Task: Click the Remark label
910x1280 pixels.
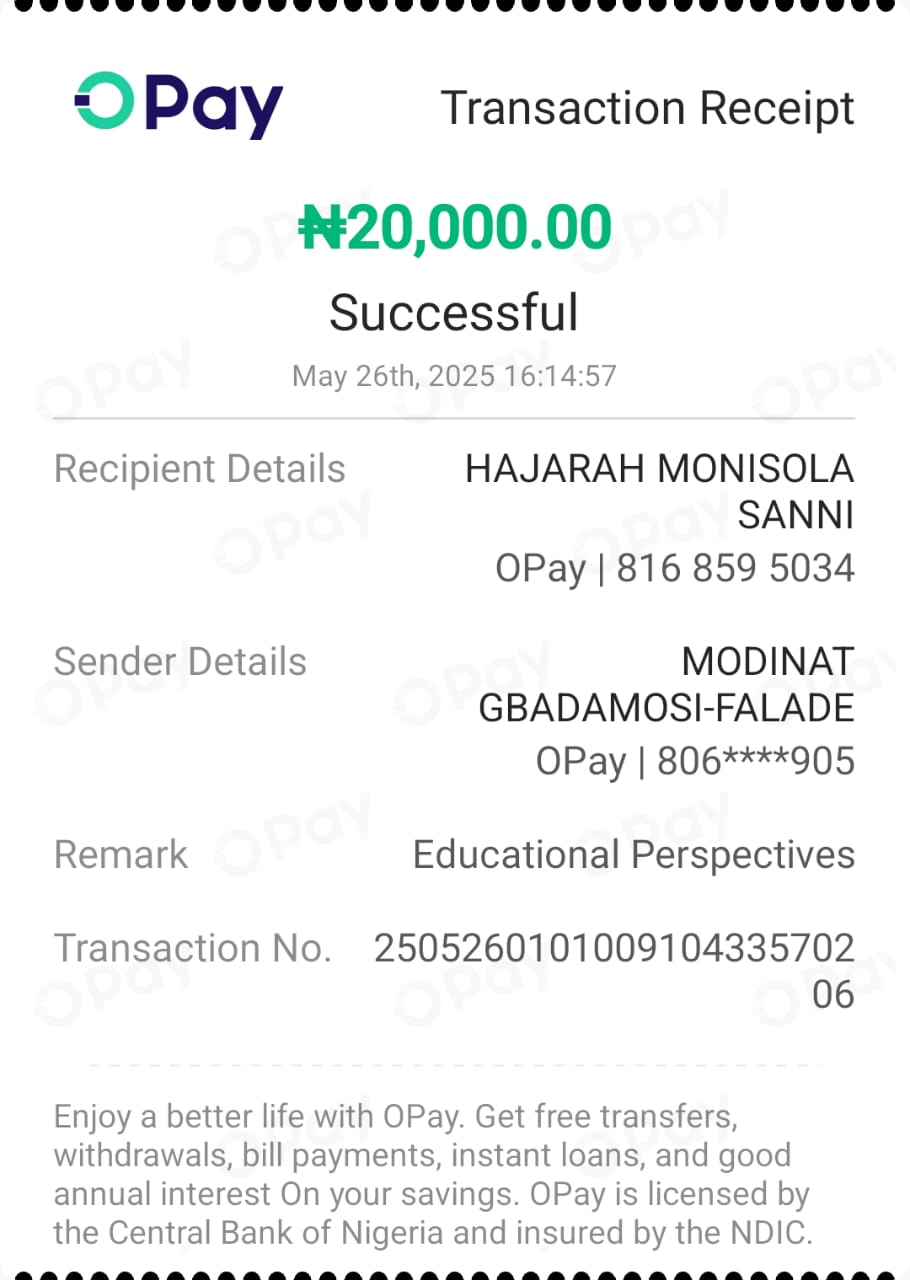Action: (121, 855)
